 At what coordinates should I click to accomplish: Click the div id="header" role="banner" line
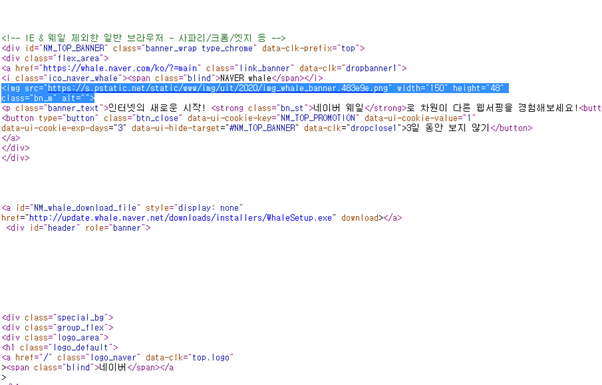(78, 228)
